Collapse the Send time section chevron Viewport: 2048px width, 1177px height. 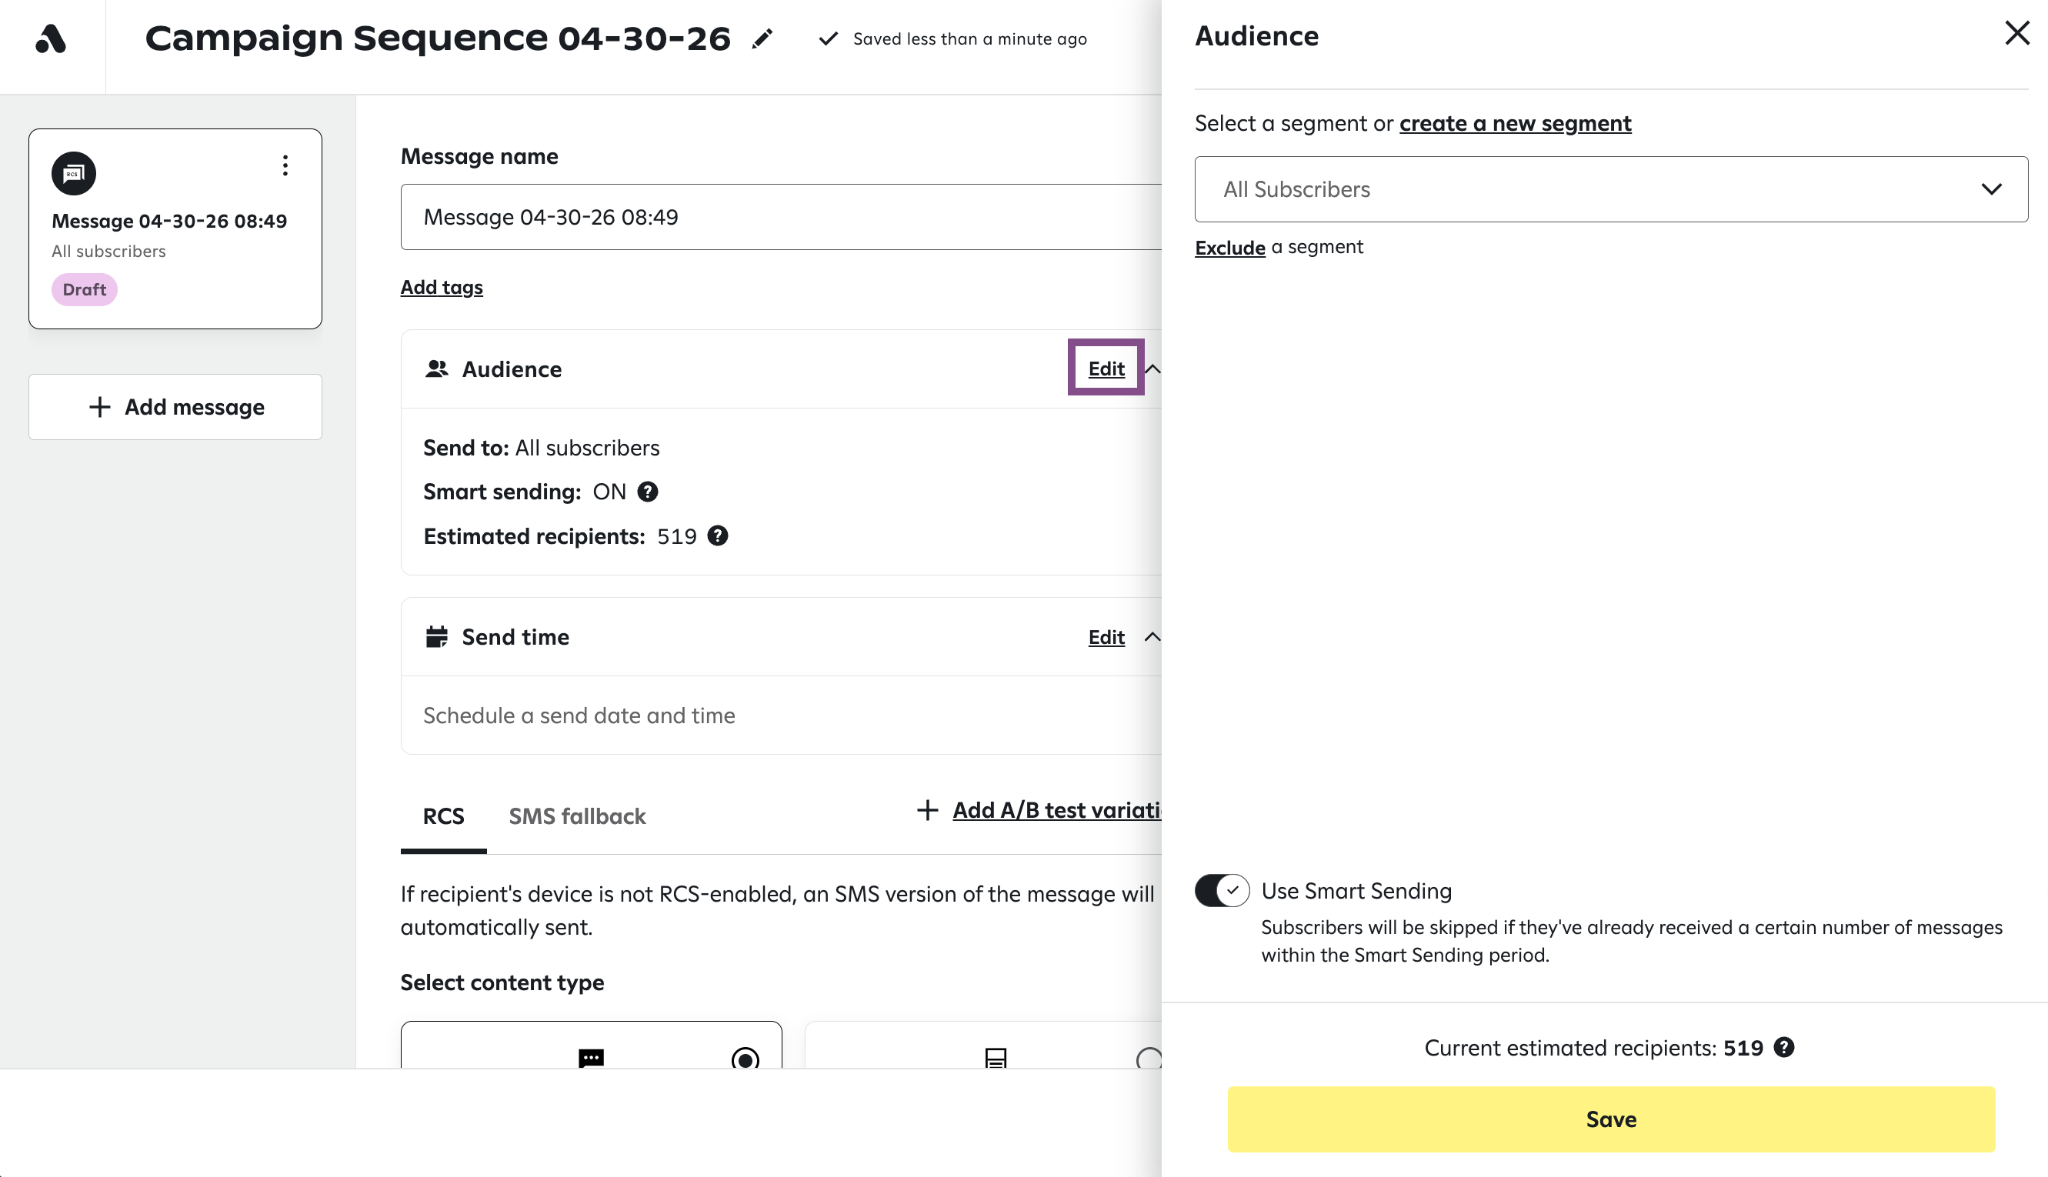1152,637
